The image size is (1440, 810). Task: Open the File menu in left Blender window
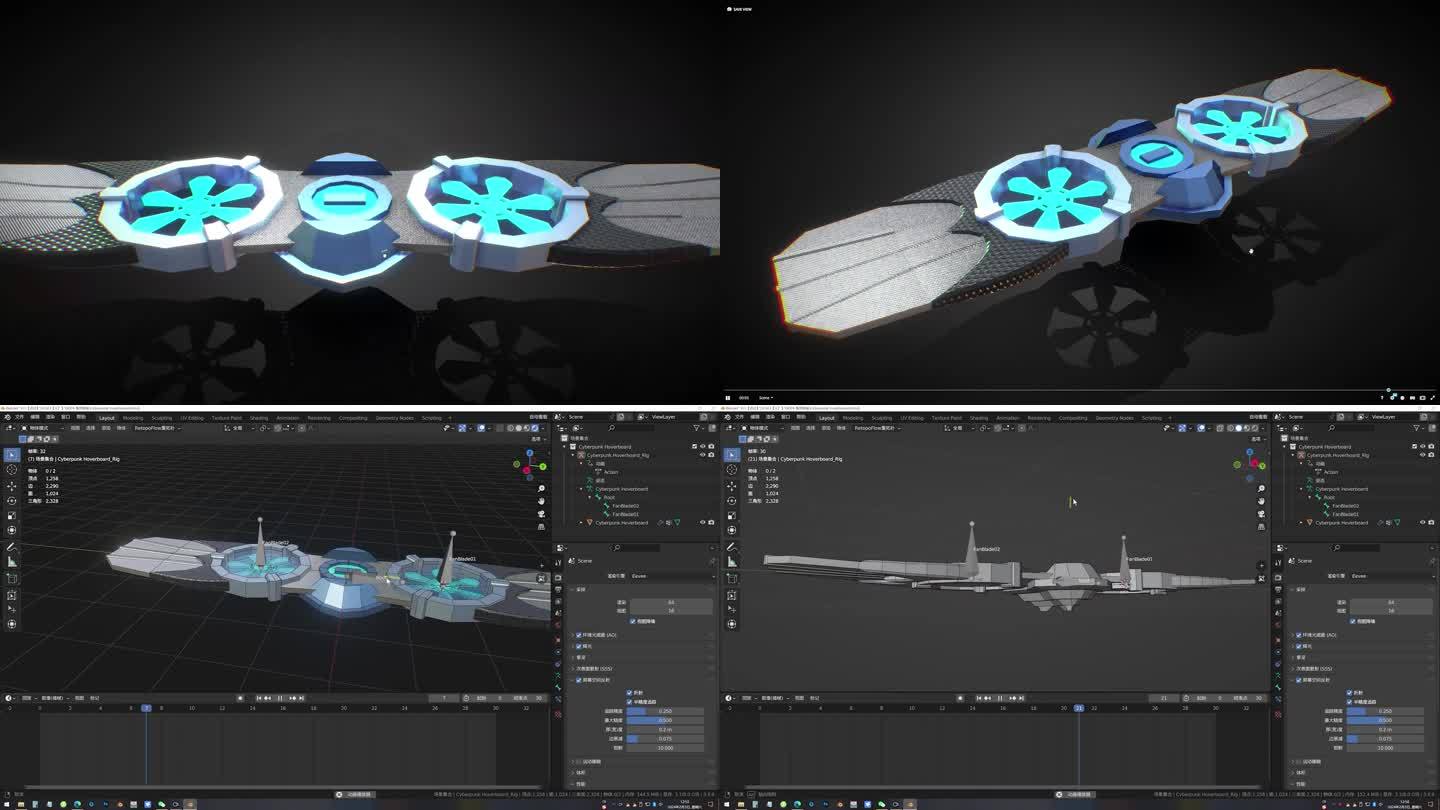coord(19,417)
